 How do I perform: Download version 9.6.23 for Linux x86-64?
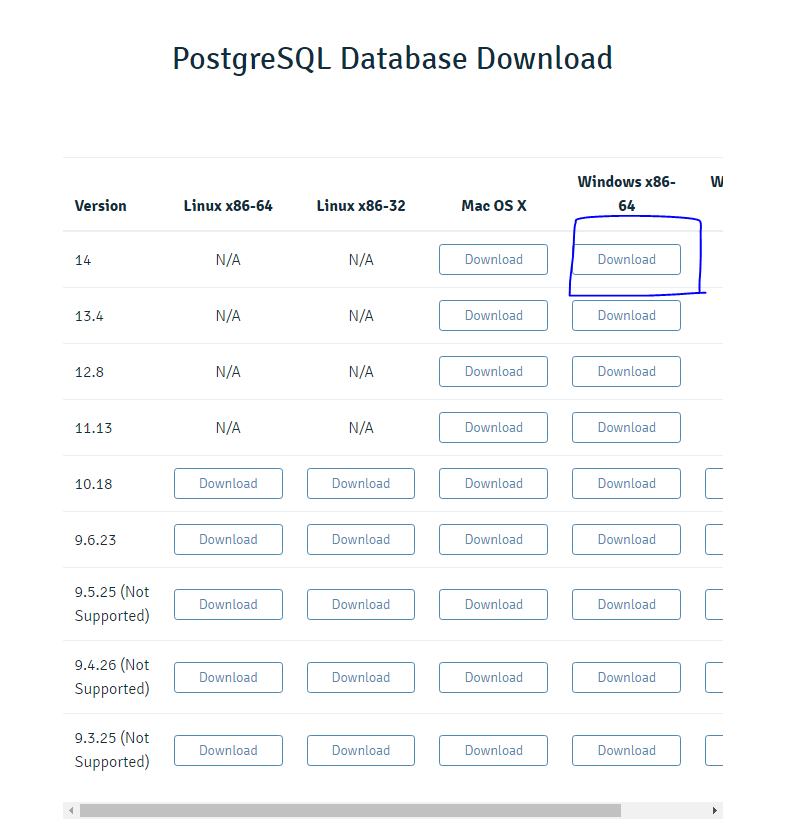228,539
